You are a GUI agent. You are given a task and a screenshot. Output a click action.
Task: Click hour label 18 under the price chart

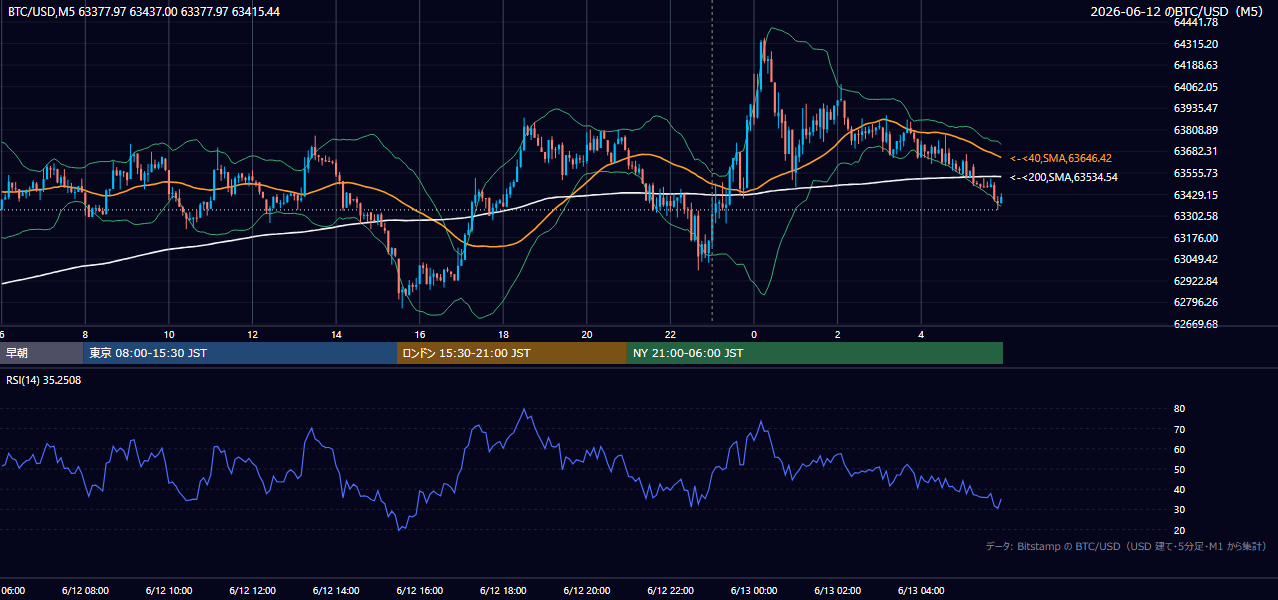pyautogui.click(x=503, y=335)
